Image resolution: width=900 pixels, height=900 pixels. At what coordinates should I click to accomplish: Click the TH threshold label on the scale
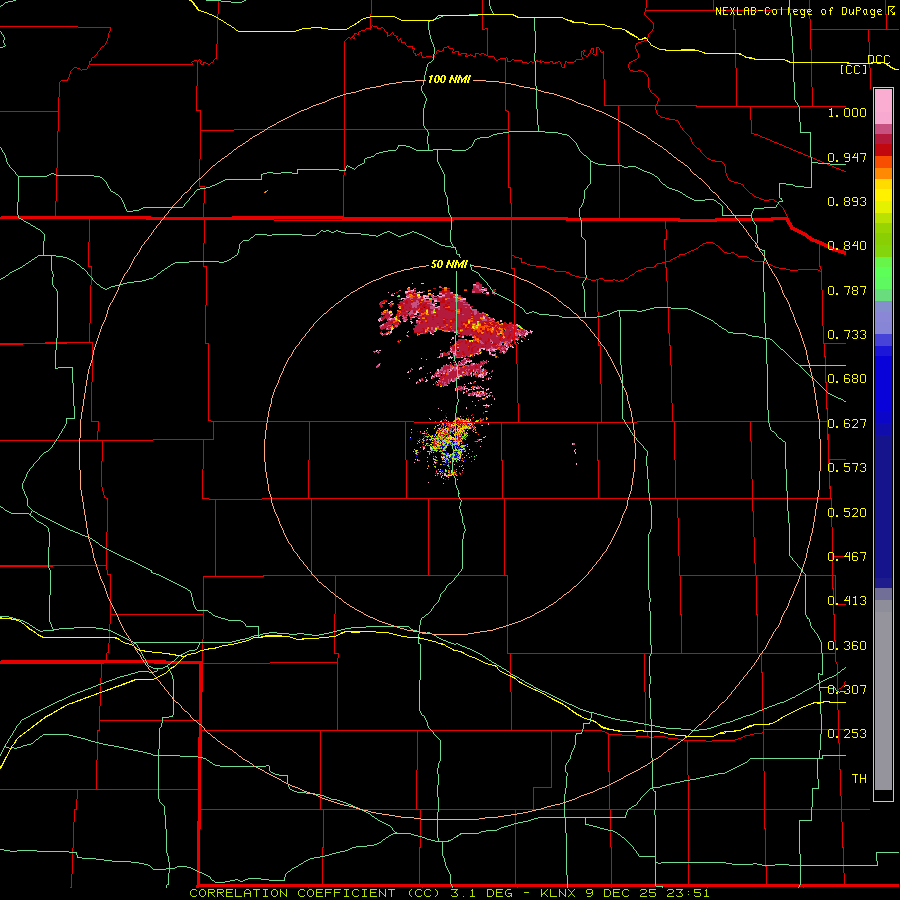(x=859, y=779)
